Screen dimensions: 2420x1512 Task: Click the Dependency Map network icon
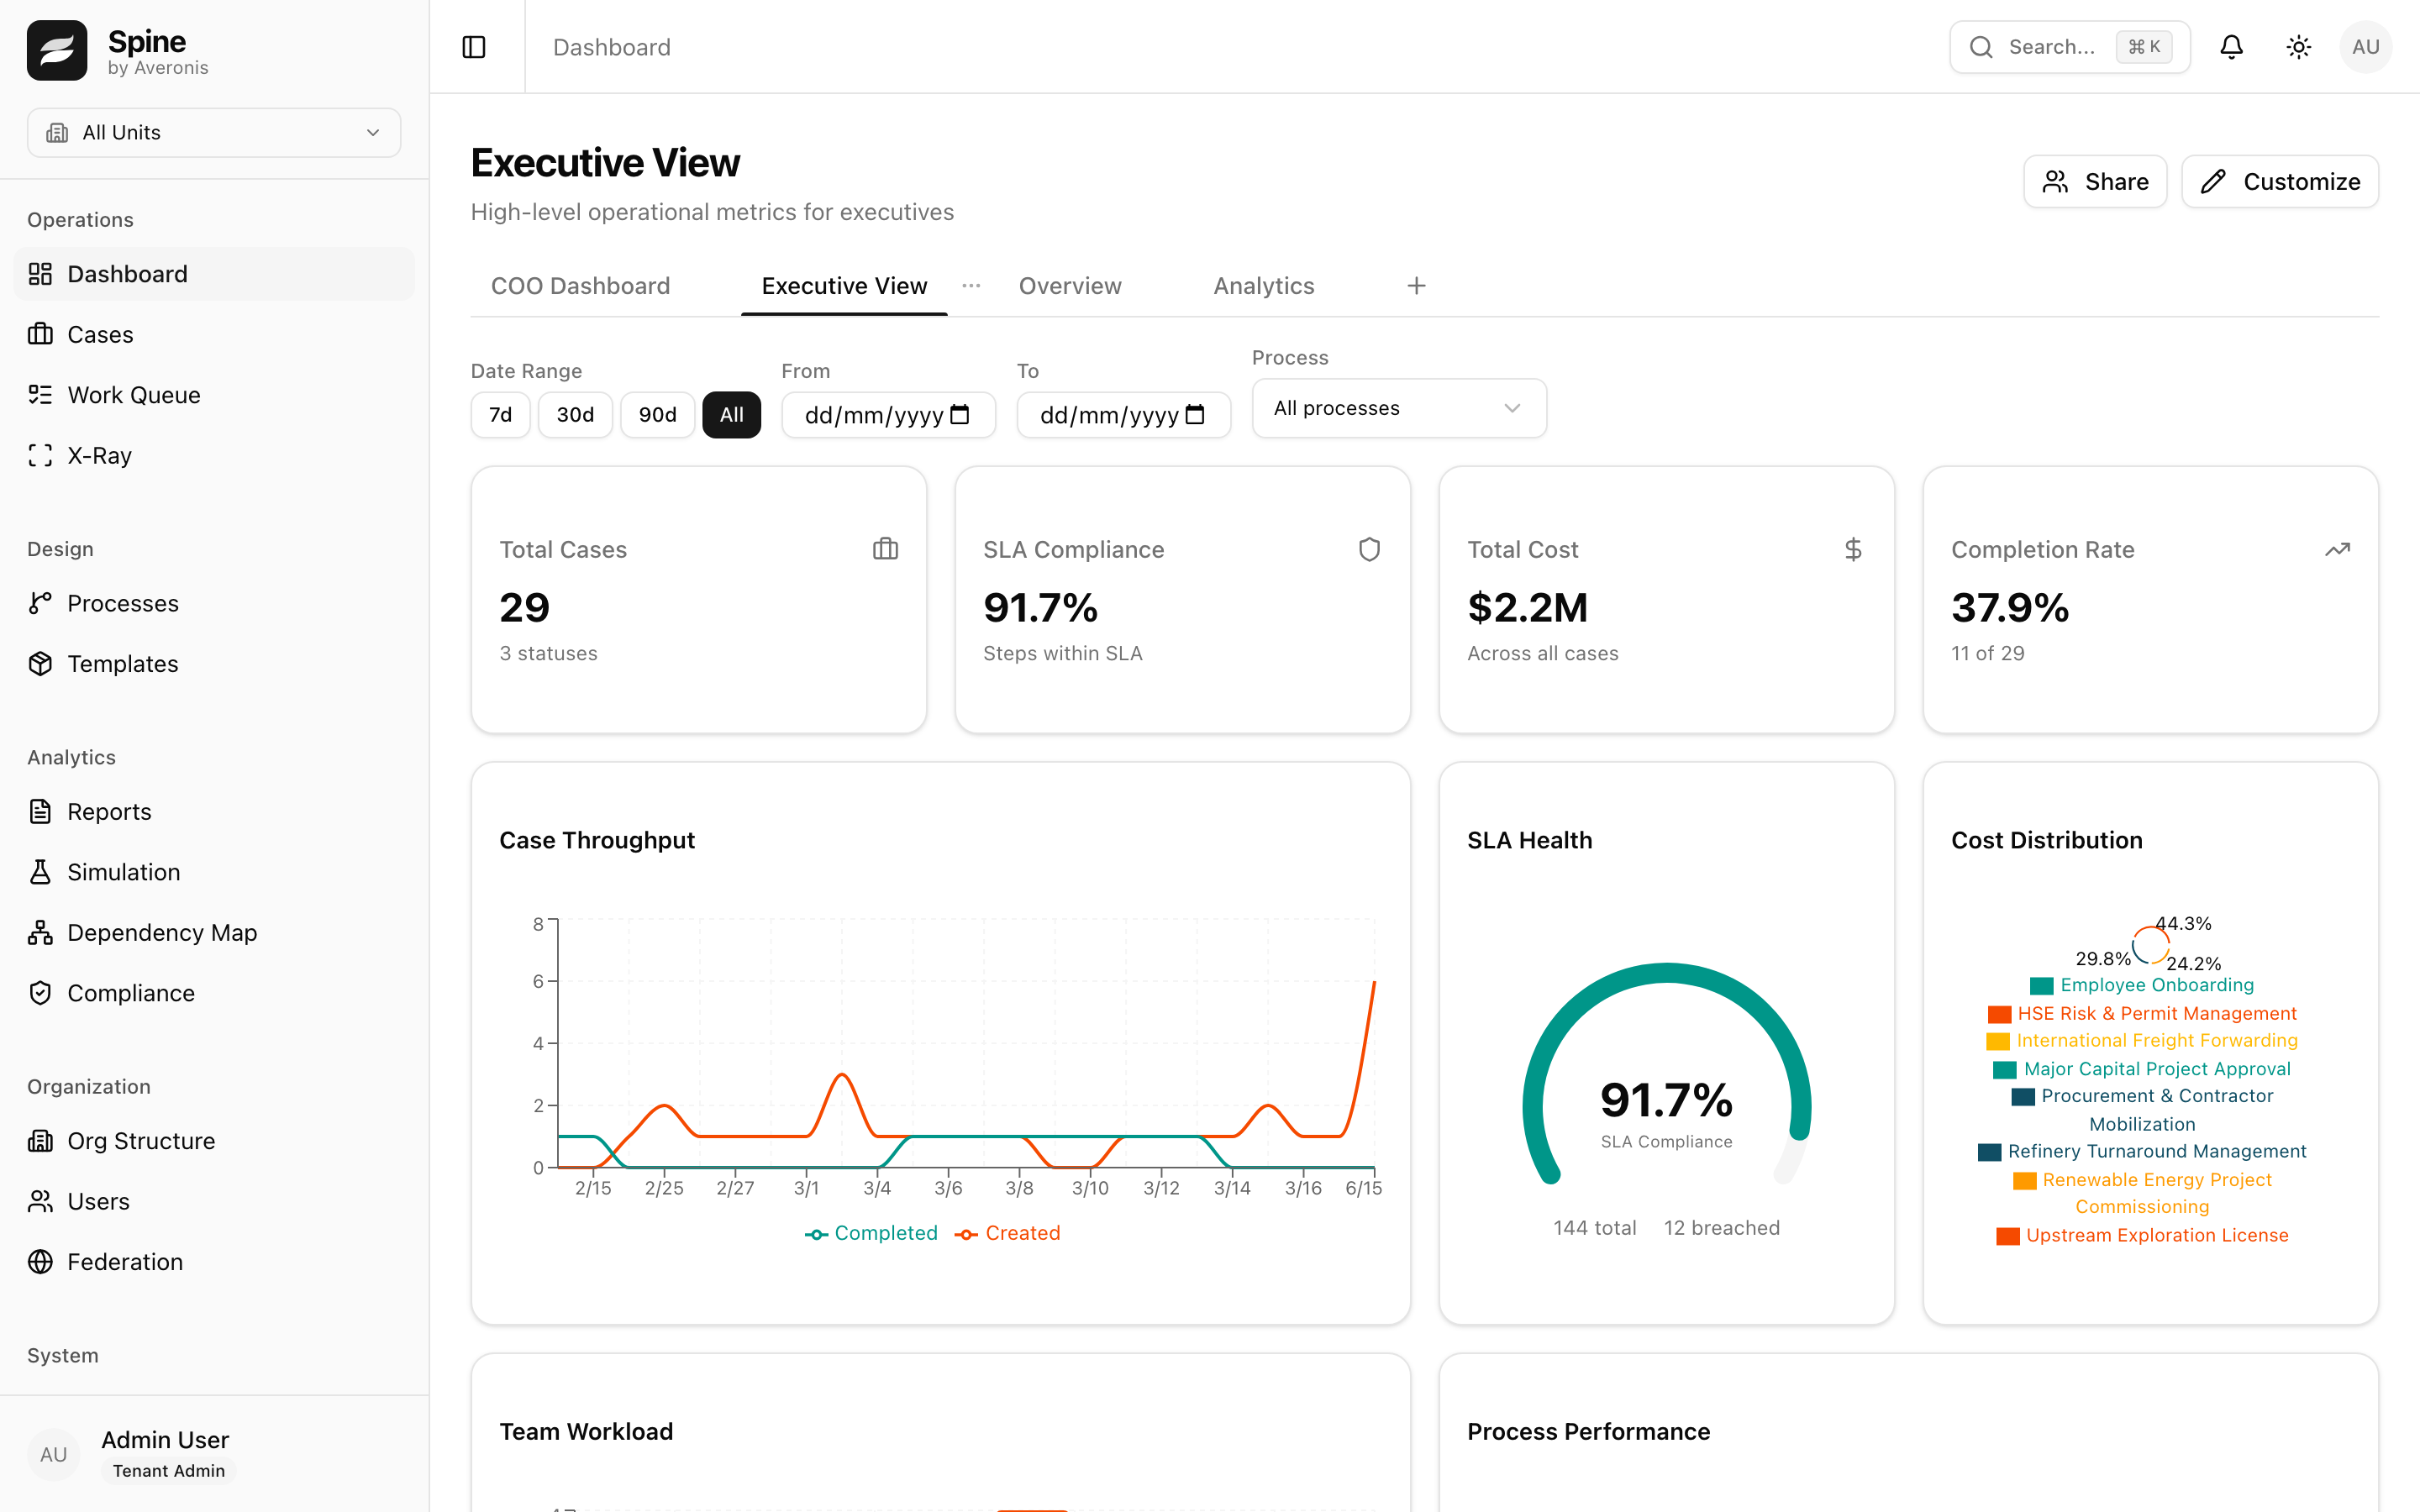click(40, 933)
